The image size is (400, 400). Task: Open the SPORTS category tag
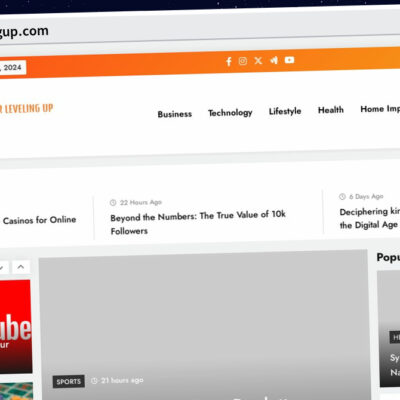point(69,381)
